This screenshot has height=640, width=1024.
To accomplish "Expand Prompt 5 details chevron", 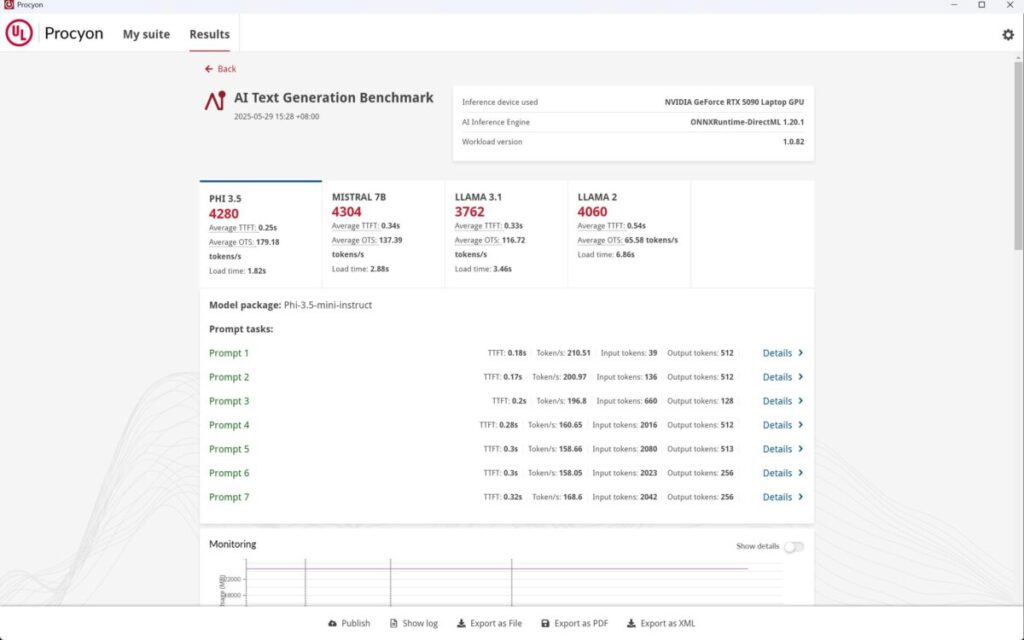I will coord(801,449).
